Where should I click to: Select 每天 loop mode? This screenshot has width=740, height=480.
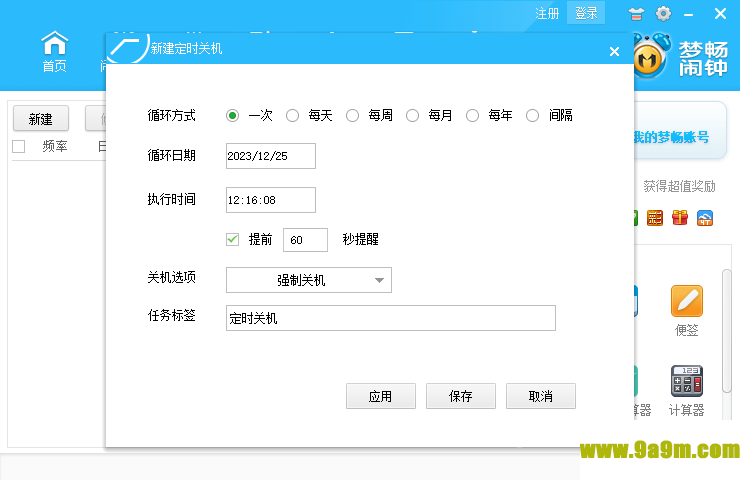coord(292,116)
